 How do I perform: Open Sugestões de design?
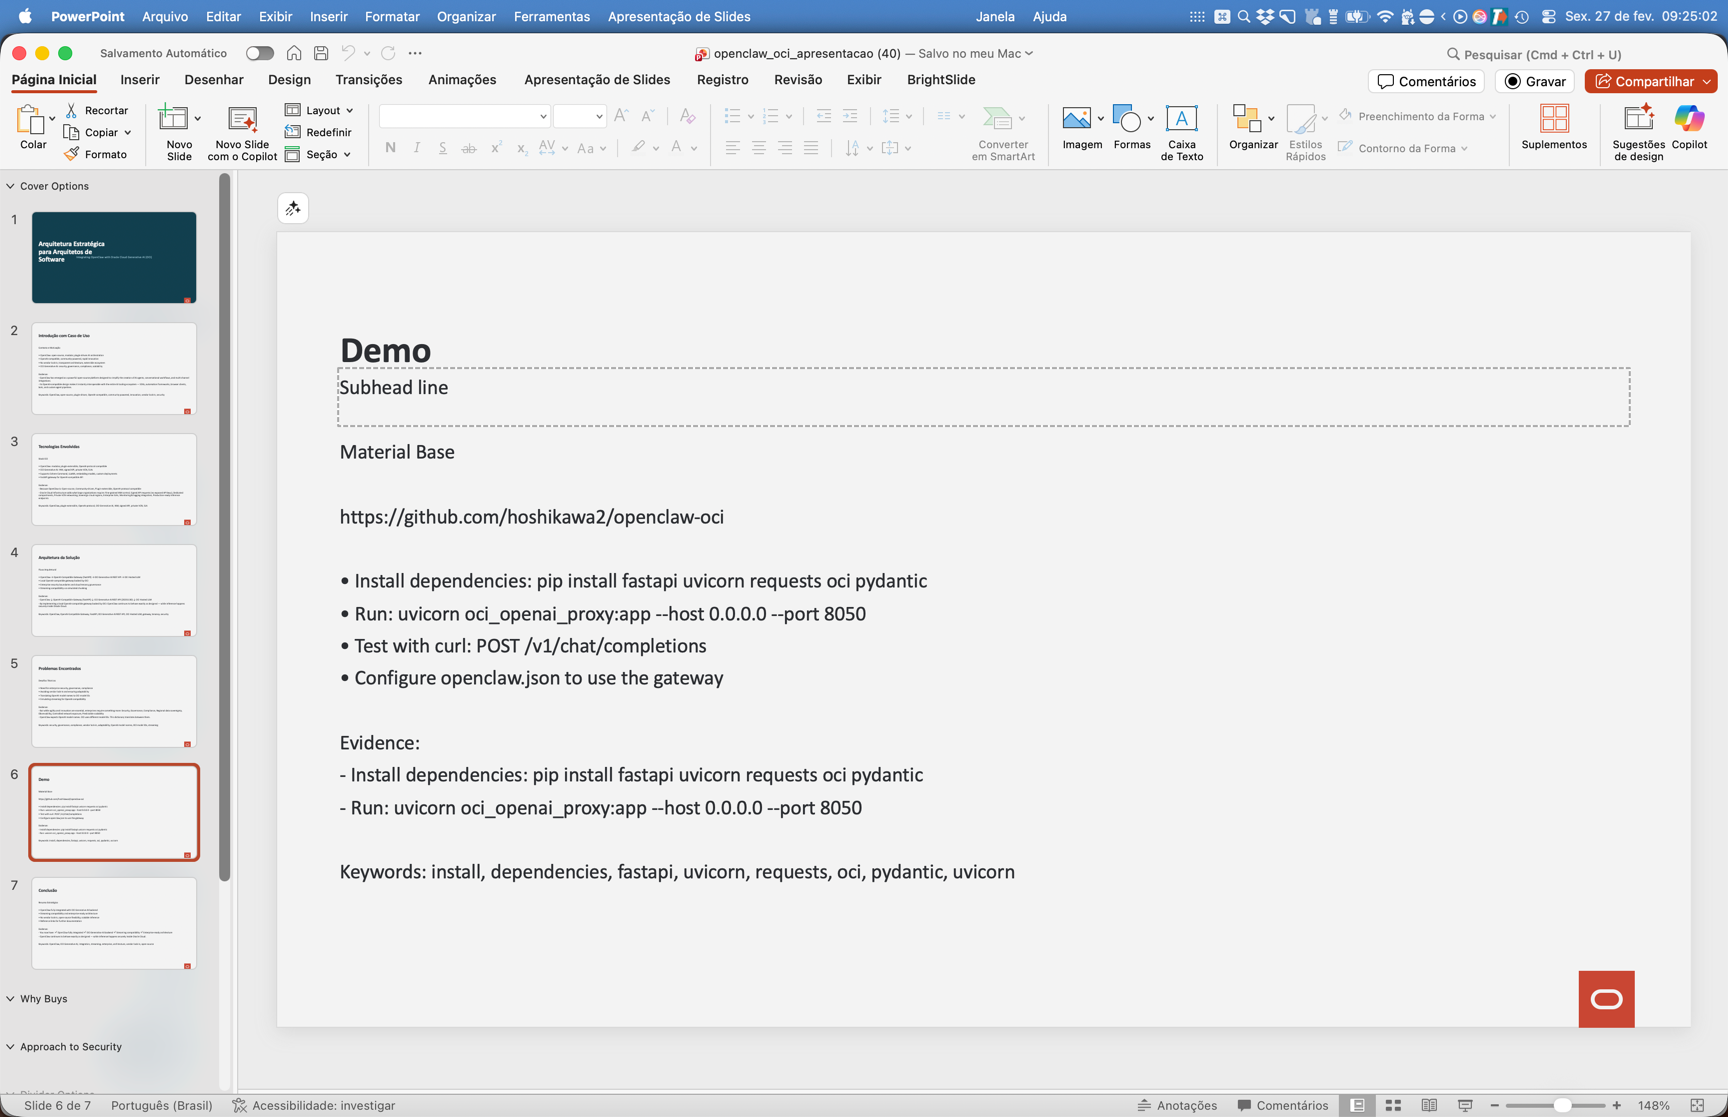(1638, 119)
